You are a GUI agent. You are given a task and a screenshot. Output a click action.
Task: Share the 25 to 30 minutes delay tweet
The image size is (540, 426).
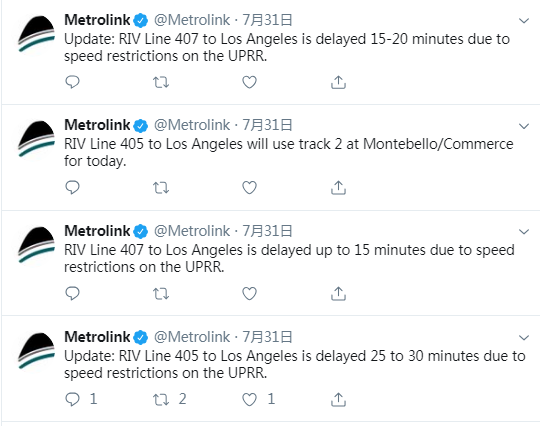click(338, 399)
